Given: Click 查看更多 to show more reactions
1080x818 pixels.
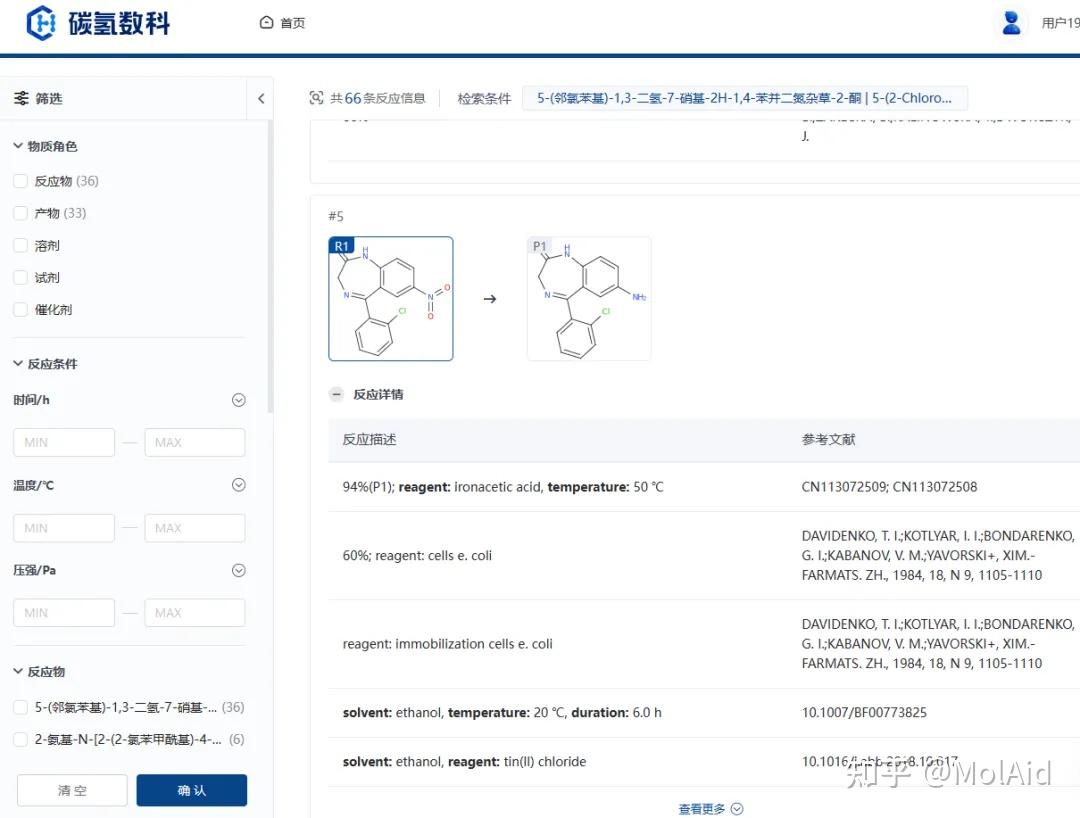Looking at the screenshot, I should (702, 809).
